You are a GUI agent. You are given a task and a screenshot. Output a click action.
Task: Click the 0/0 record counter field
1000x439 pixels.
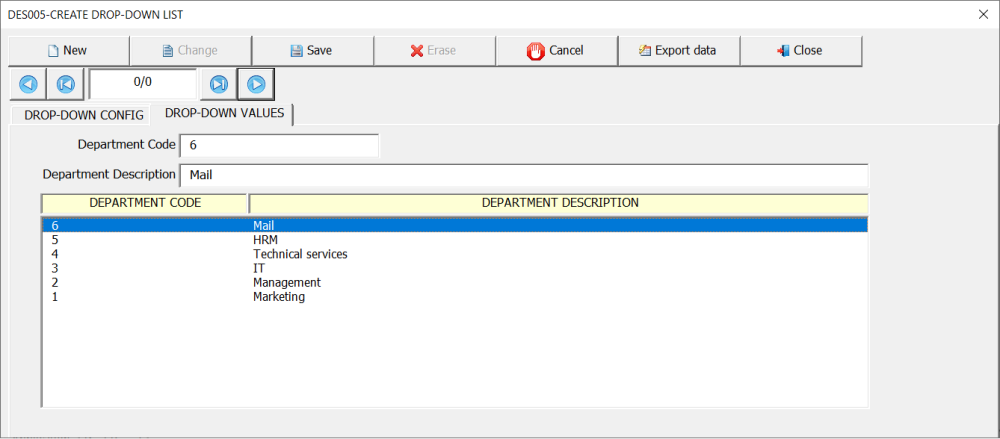[143, 84]
